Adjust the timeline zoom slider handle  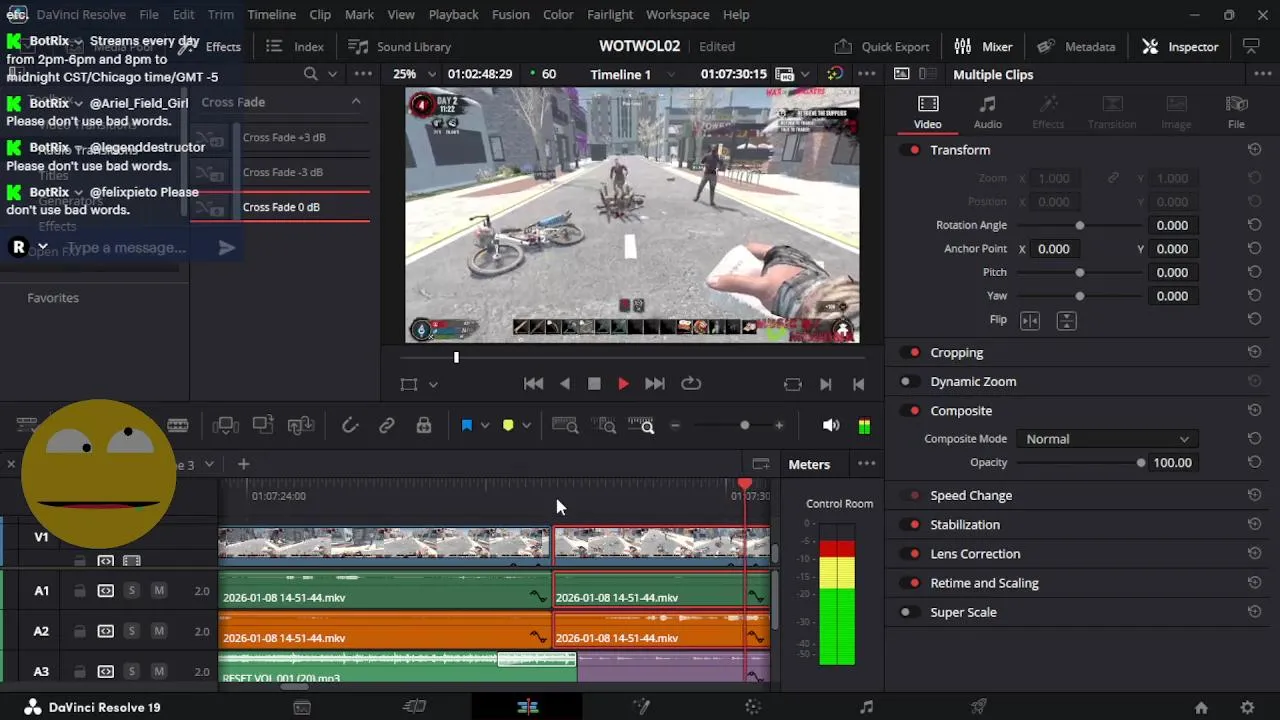[x=744, y=426]
